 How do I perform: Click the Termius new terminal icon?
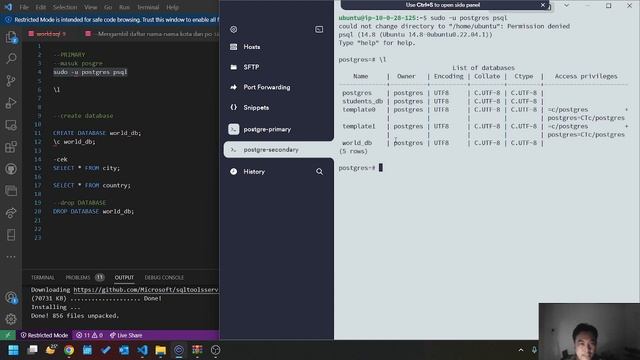(x=319, y=29)
